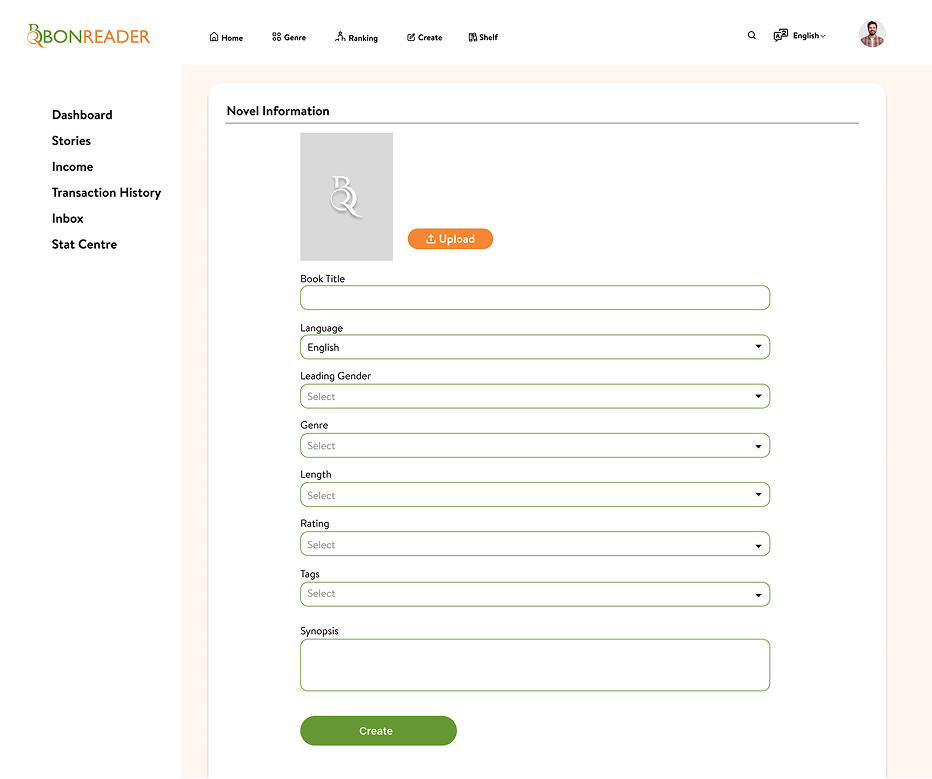Open the Genre select field in form
This screenshot has height=779, width=932.
tap(534, 446)
